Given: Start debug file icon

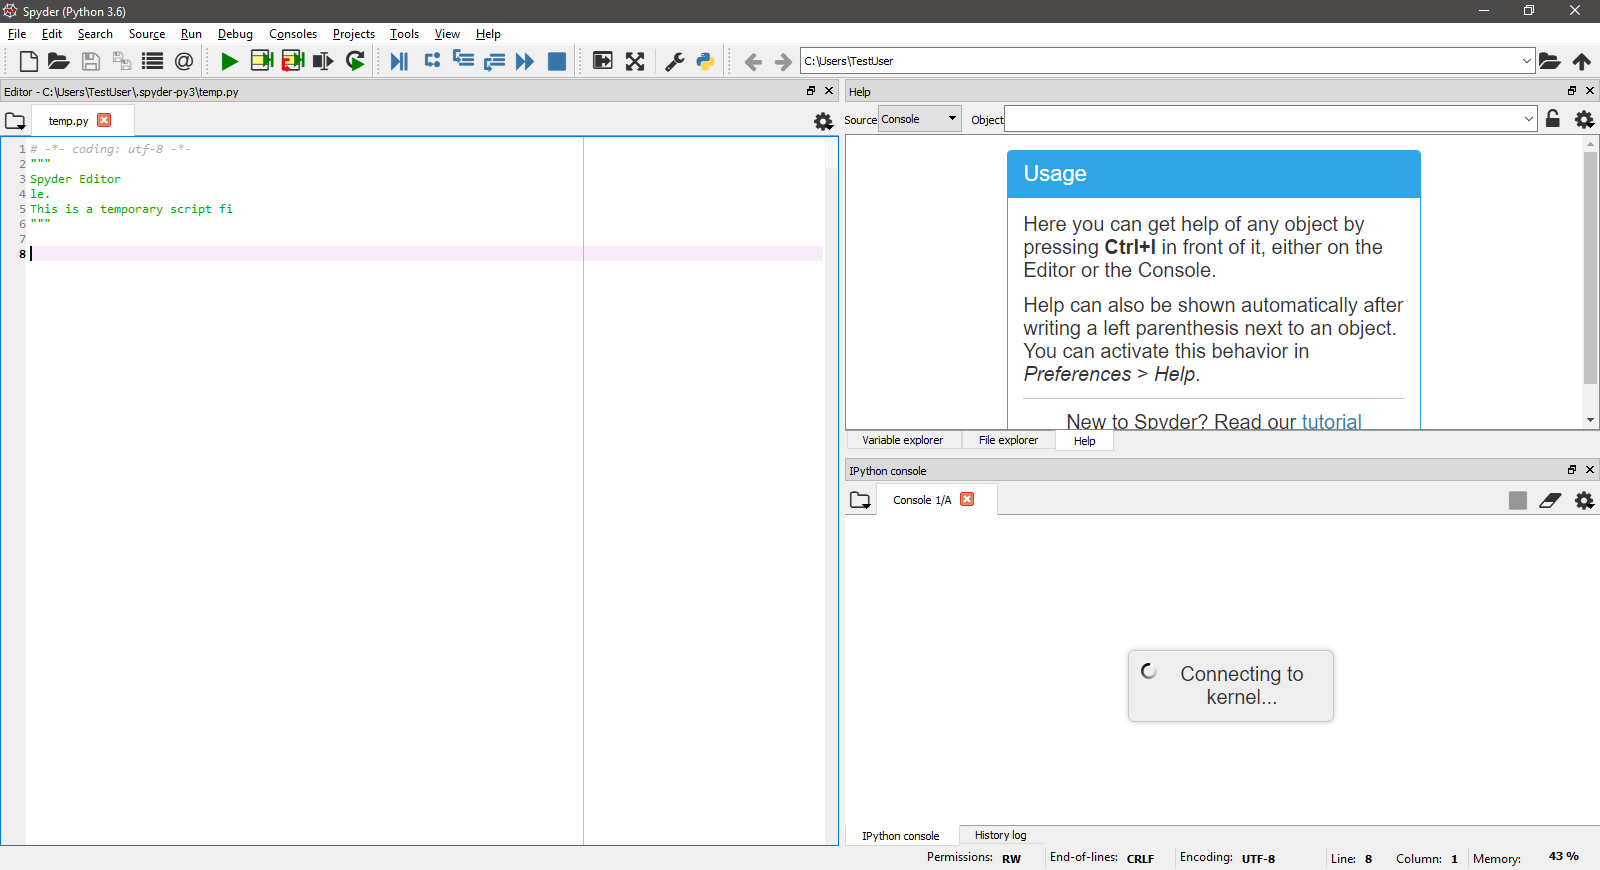Looking at the screenshot, I should 399,61.
